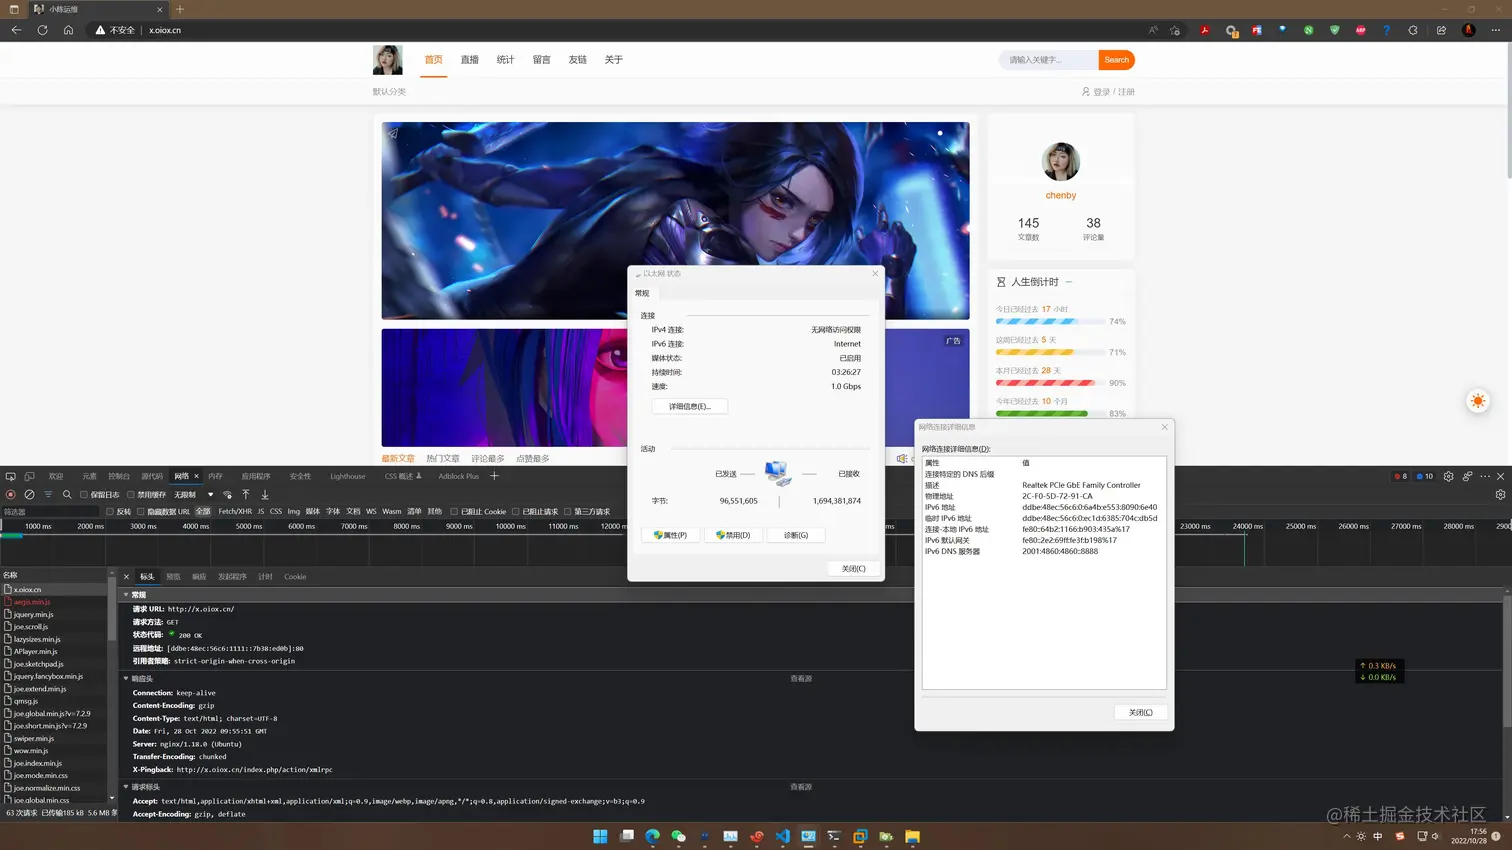Add this page to favorites

(x=1175, y=30)
